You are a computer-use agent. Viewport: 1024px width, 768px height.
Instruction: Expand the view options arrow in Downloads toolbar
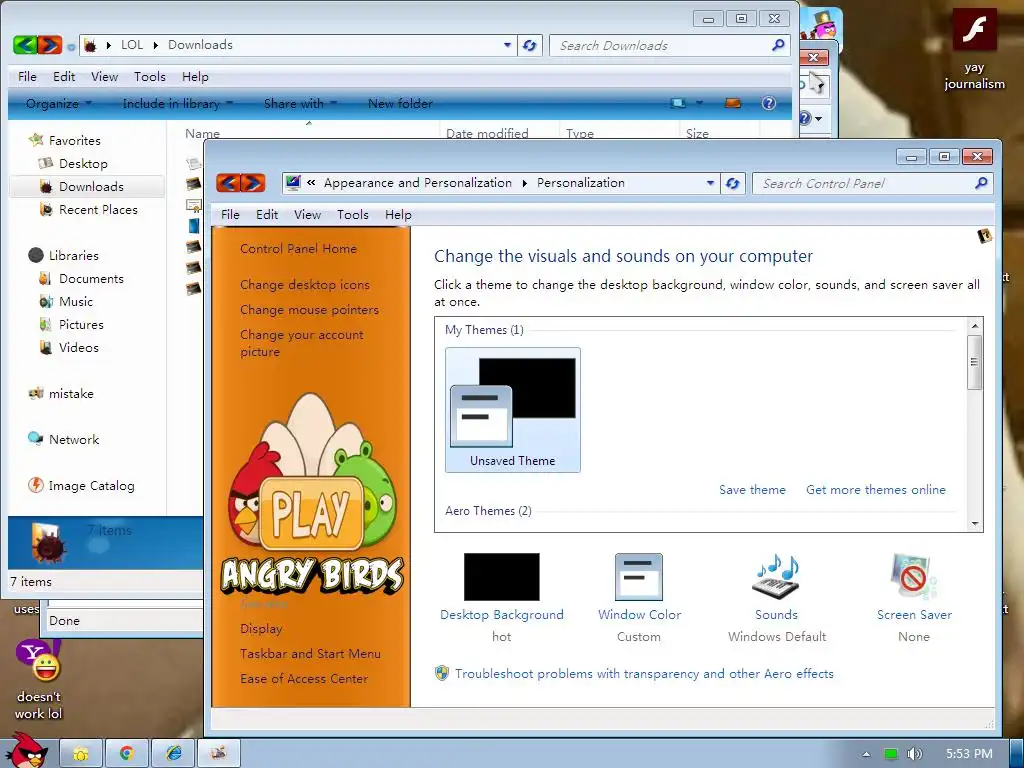699,103
